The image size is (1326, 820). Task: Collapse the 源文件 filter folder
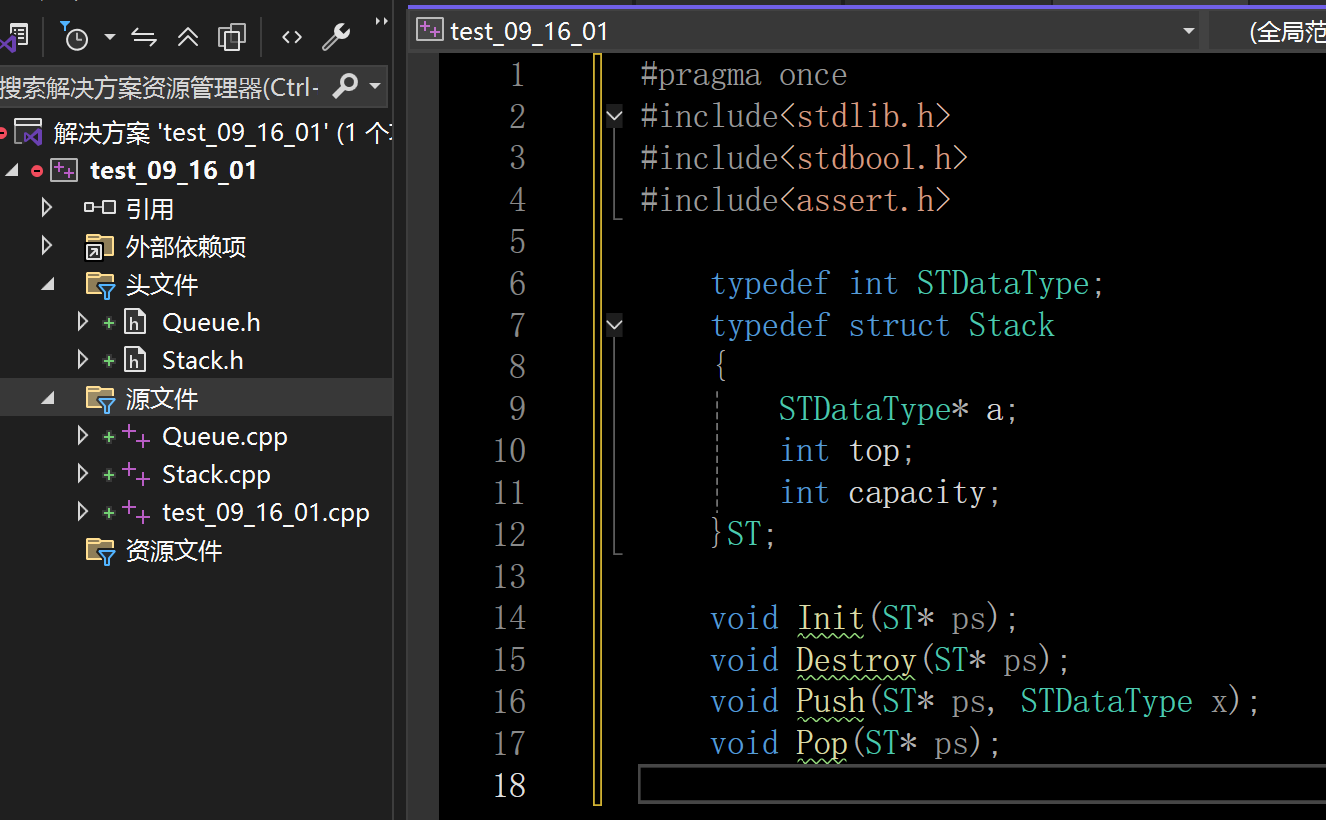48,399
